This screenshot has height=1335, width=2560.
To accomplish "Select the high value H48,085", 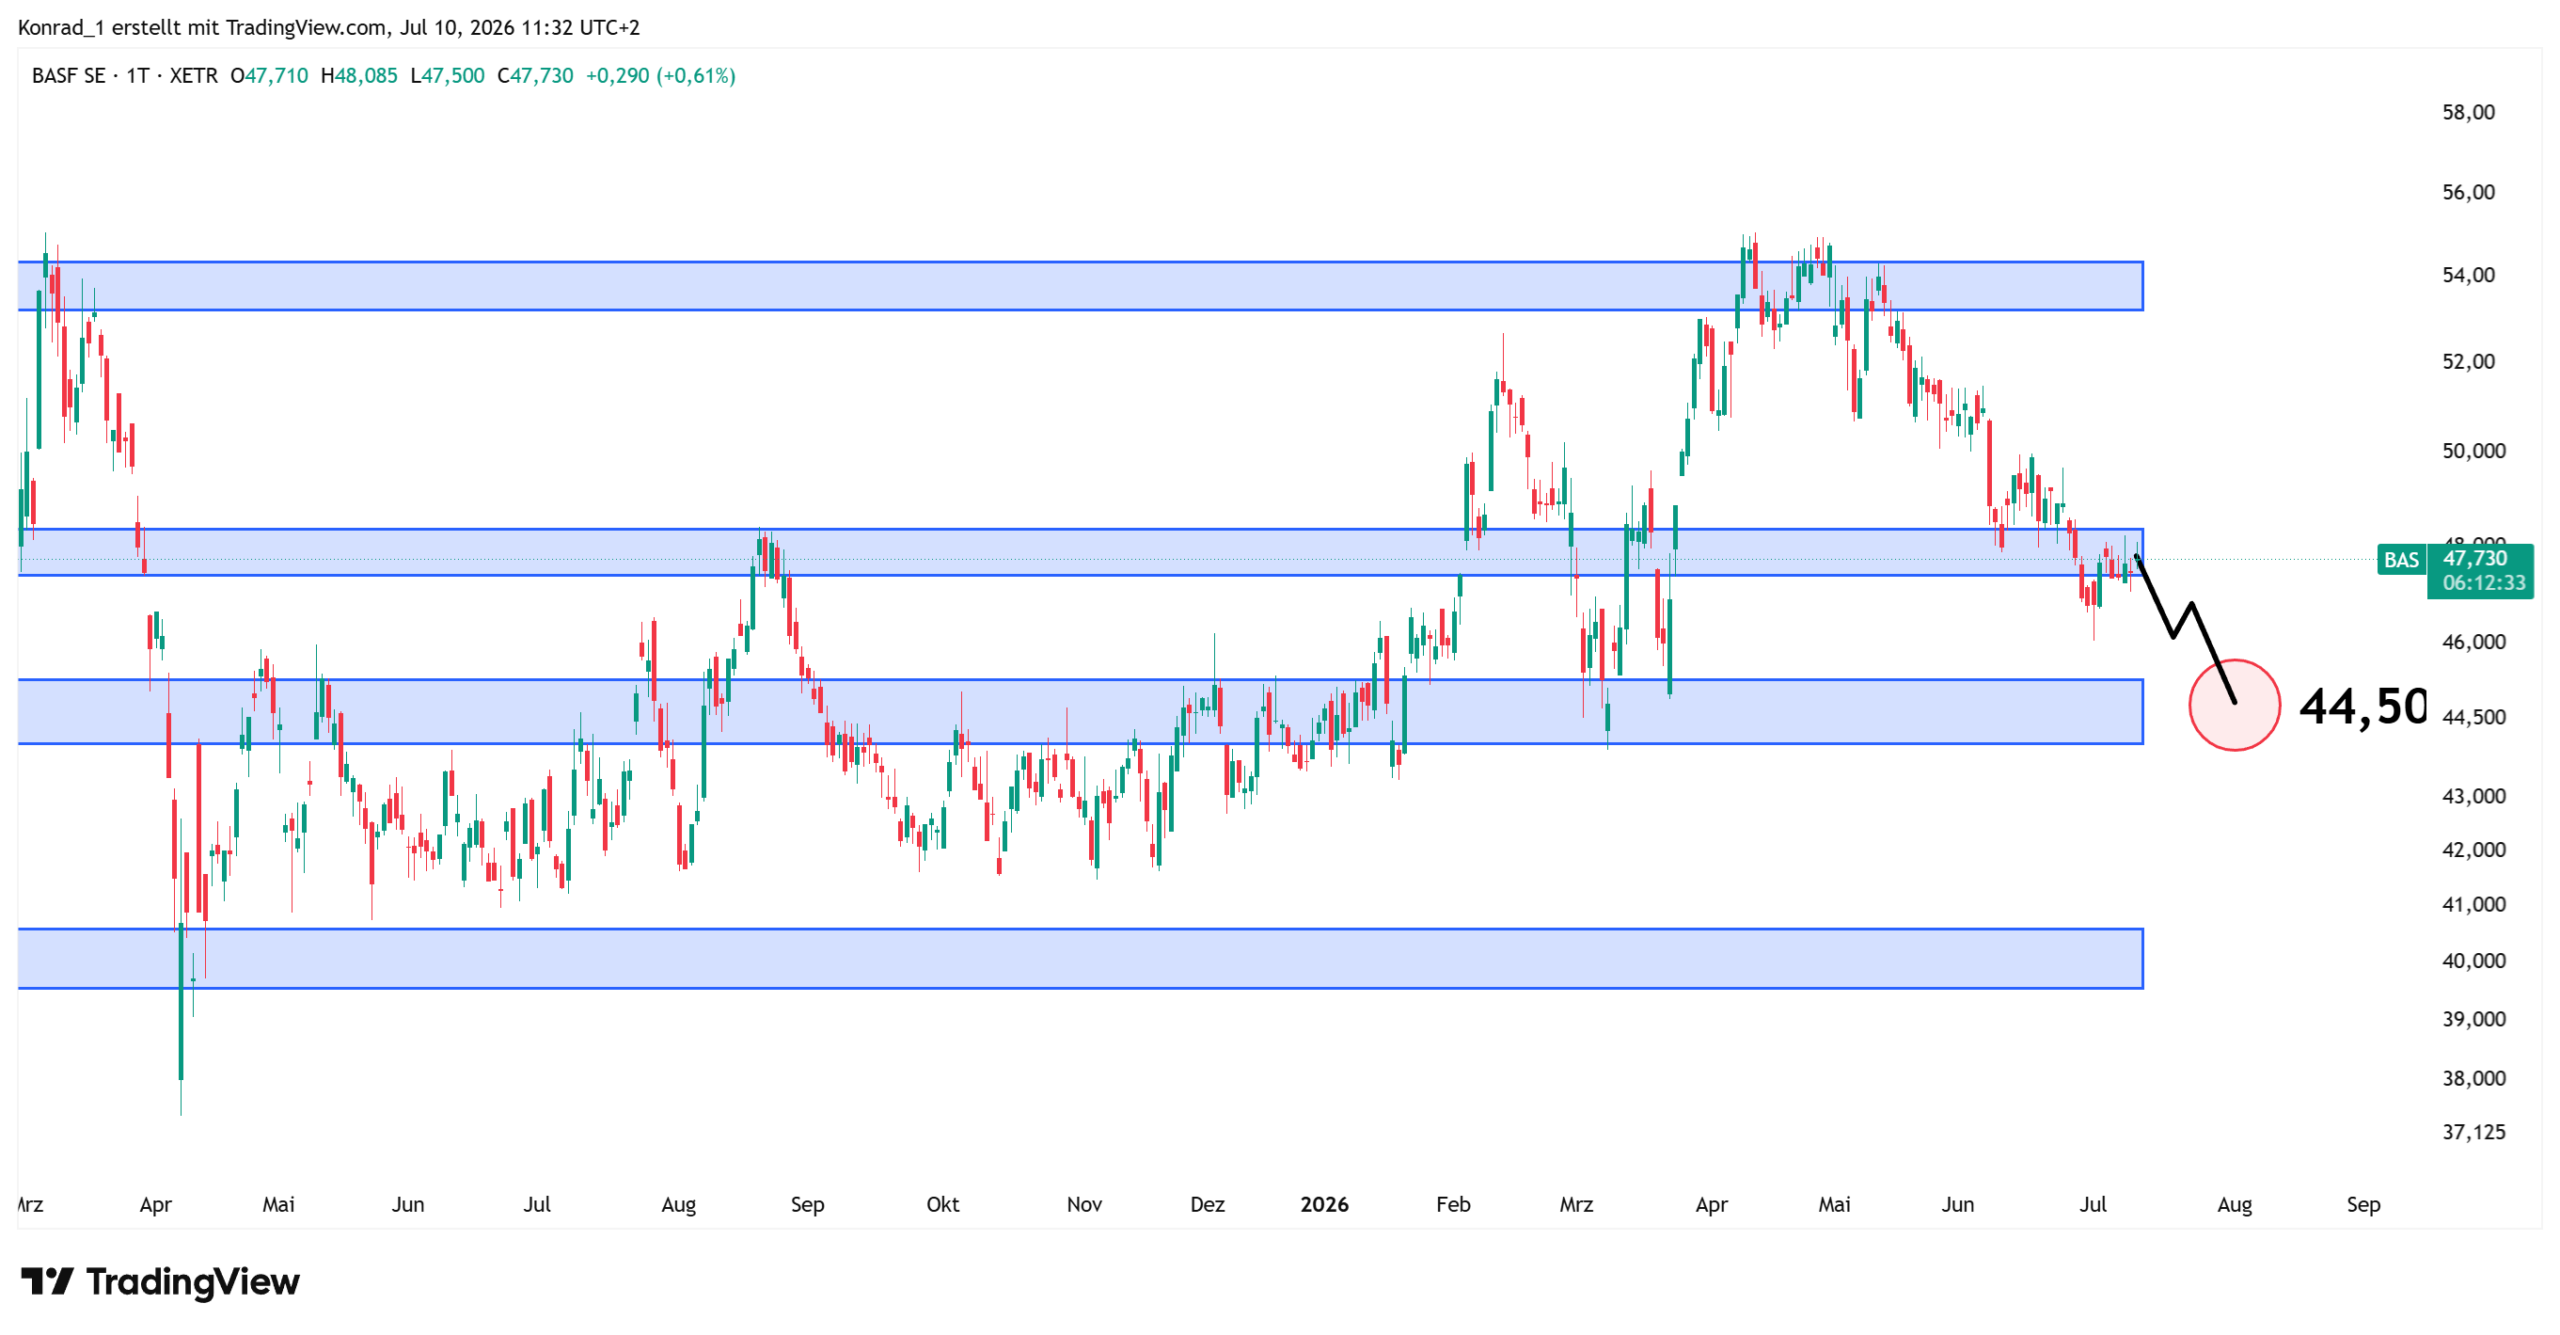I will [359, 76].
